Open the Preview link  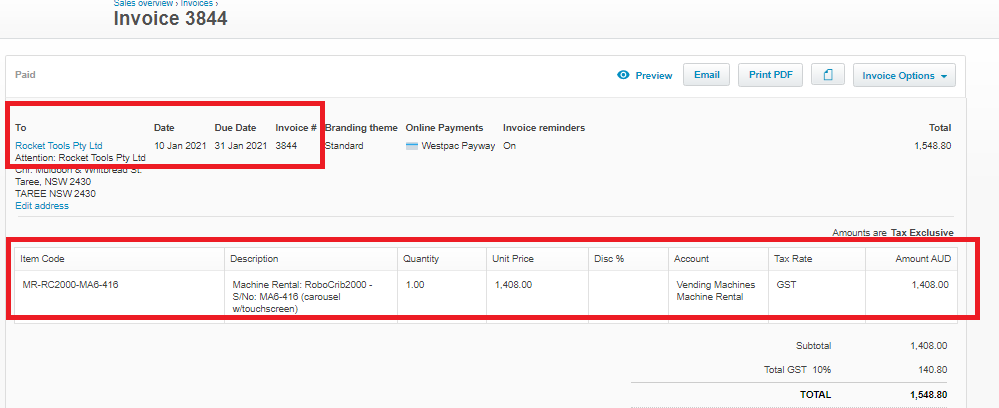pyautogui.click(x=654, y=75)
